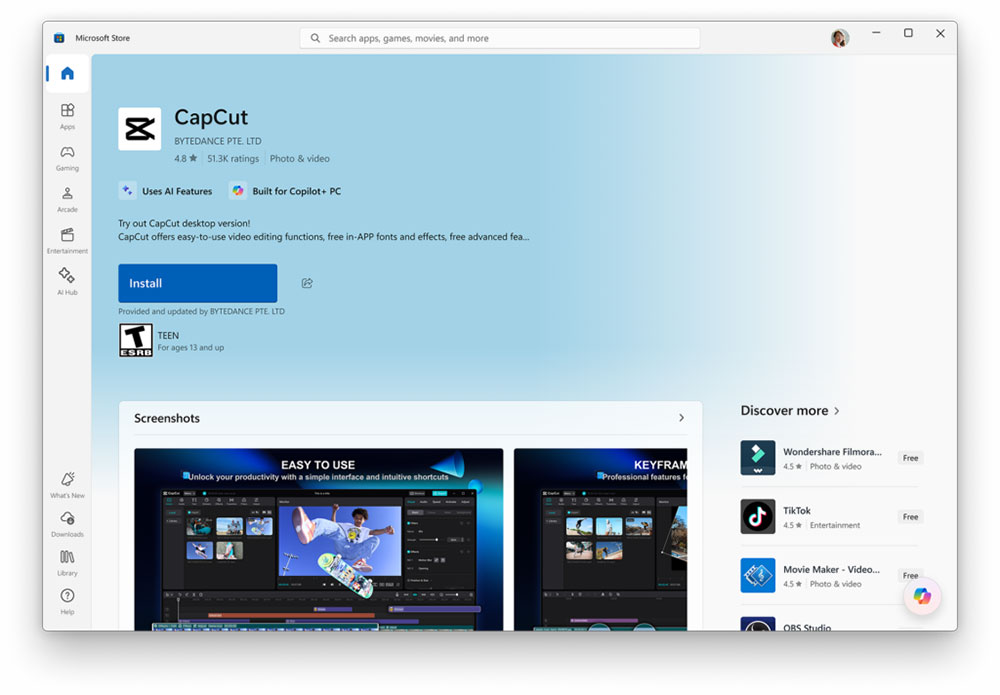The image size is (1000, 695).
Task: Open Arcade from the sidebar
Action: click(x=67, y=199)
